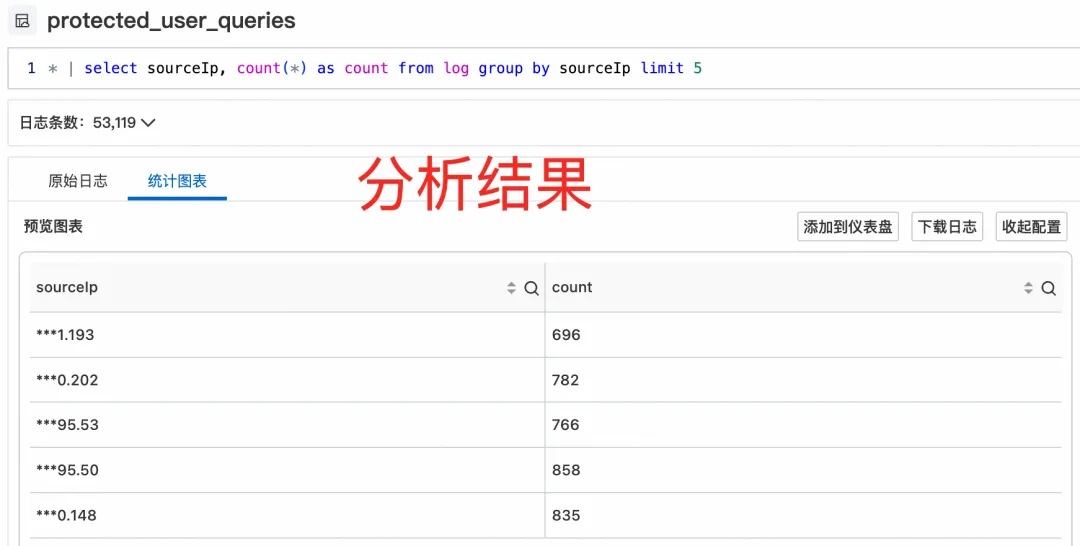The width and height of the screenshot is (1080, 546).
Task: Click the search icon in sourceIp column
Action: pos(531,288)
